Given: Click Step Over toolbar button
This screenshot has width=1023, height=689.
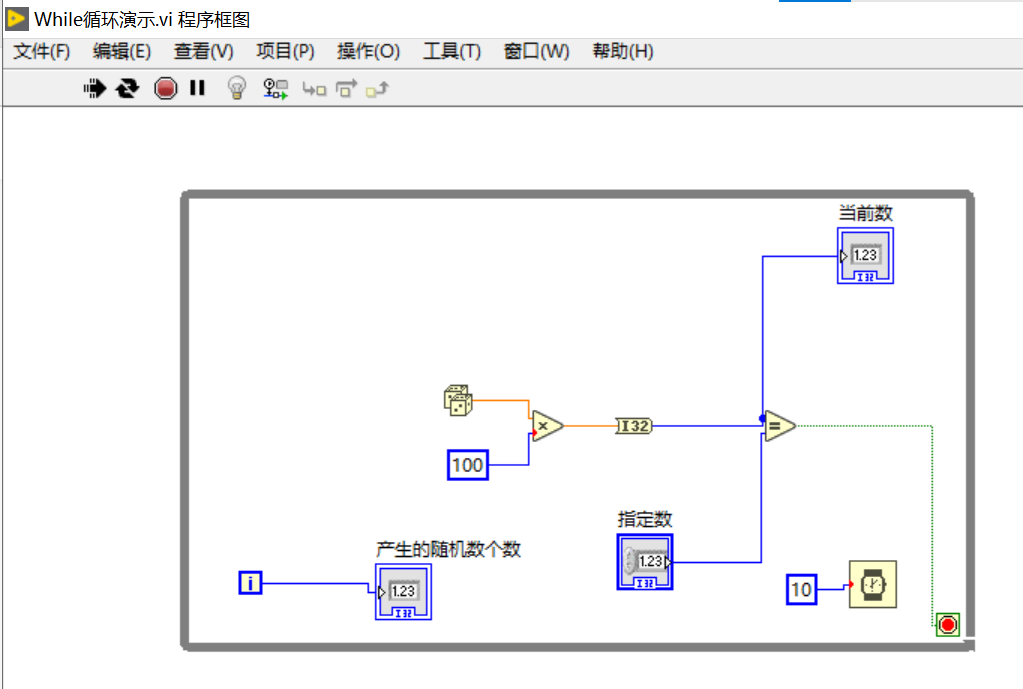Looking at the screenshot, I should coord(346,88).
